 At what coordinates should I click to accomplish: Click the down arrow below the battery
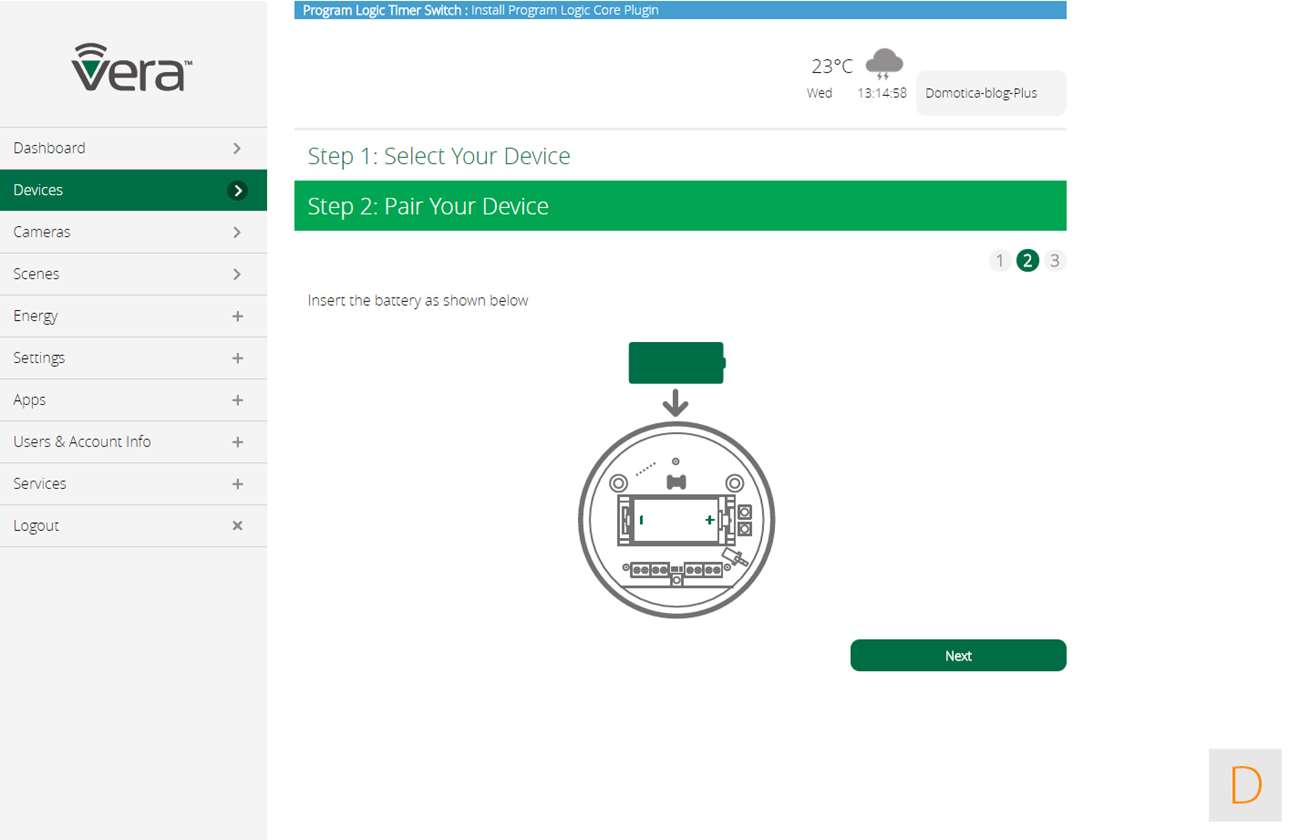676,403
